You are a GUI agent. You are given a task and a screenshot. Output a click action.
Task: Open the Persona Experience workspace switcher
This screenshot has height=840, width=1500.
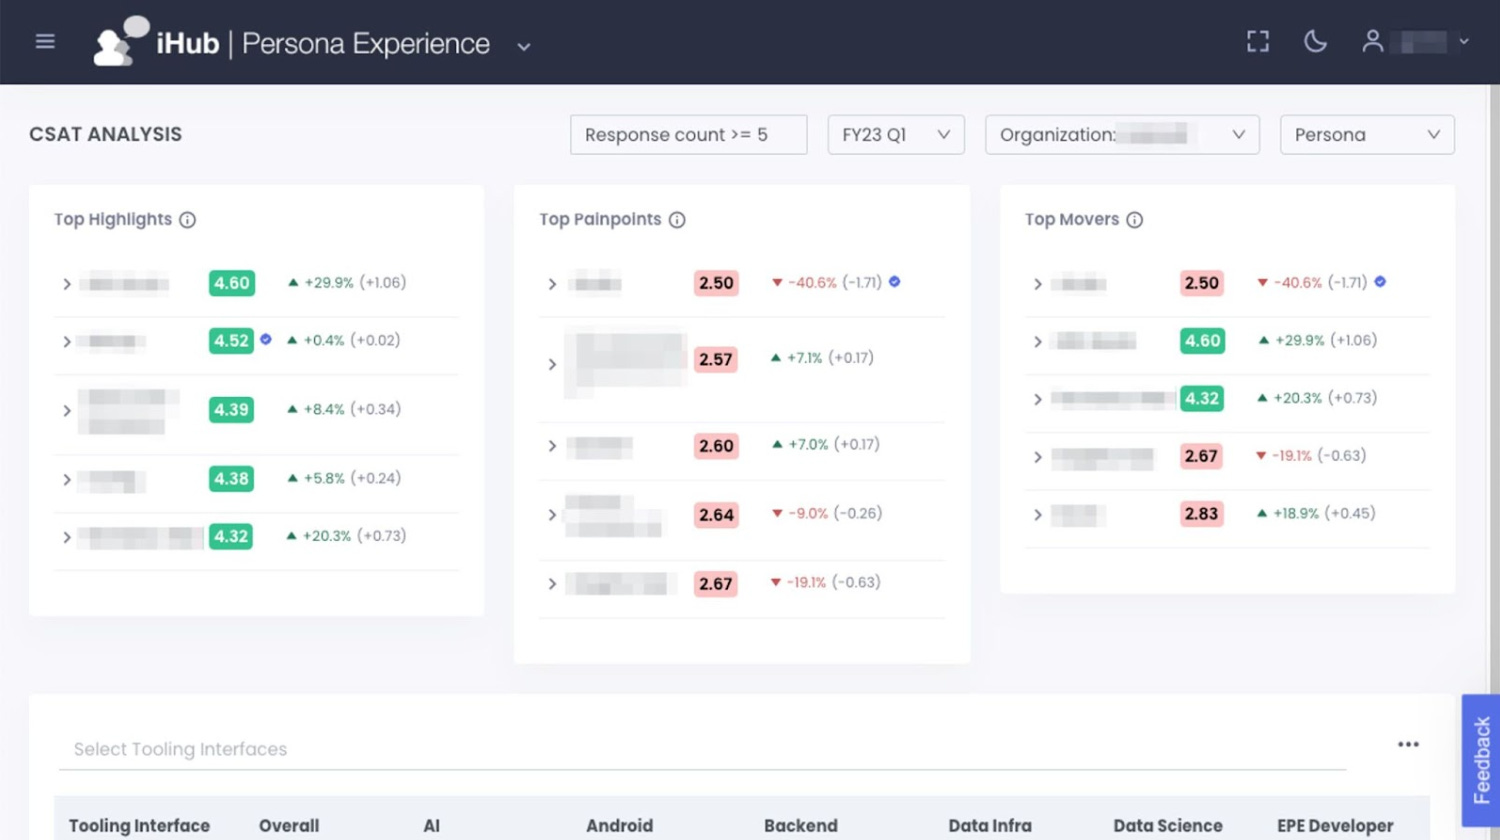click(523, 46)
